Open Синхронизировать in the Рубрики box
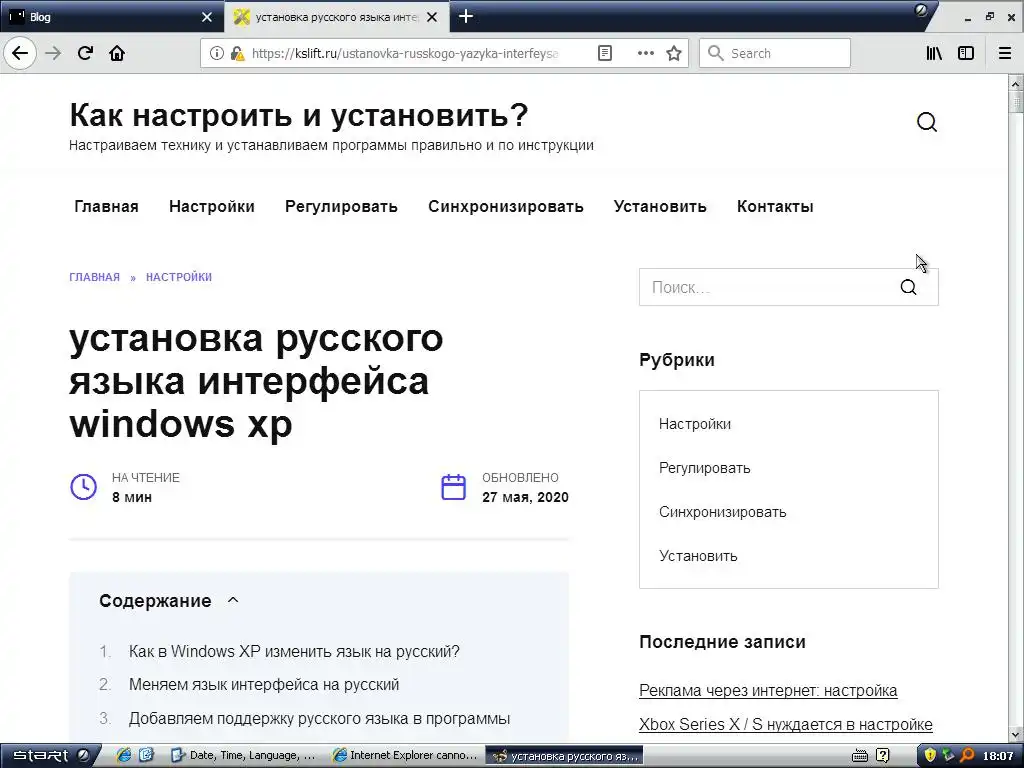This screenshot has height=768, width=1024. pos(722,511)
